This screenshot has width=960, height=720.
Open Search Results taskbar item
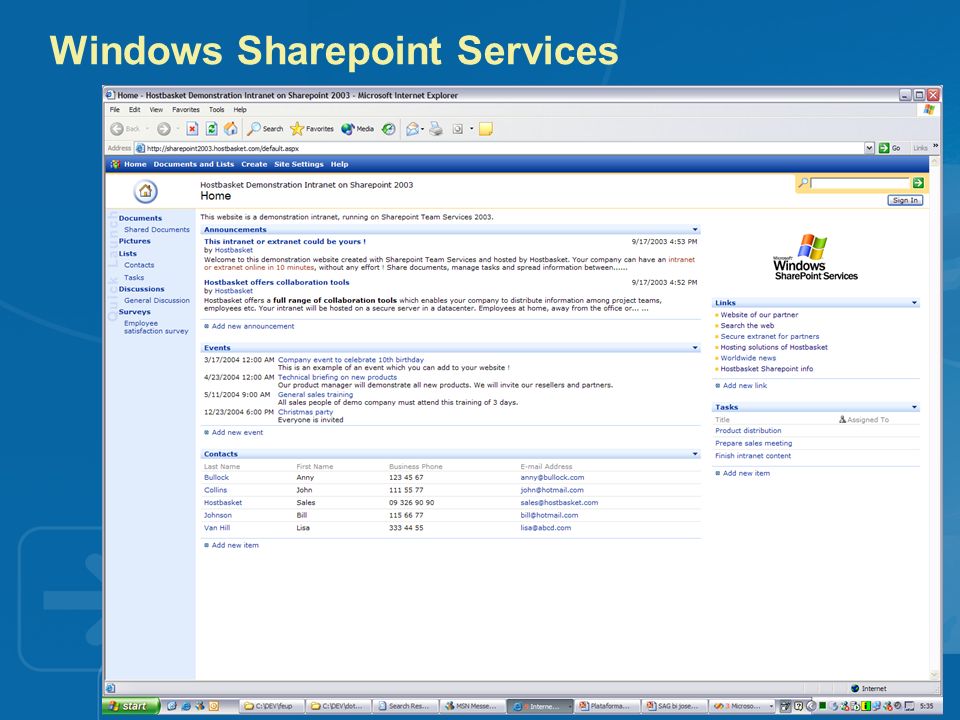tap(405, 706)
